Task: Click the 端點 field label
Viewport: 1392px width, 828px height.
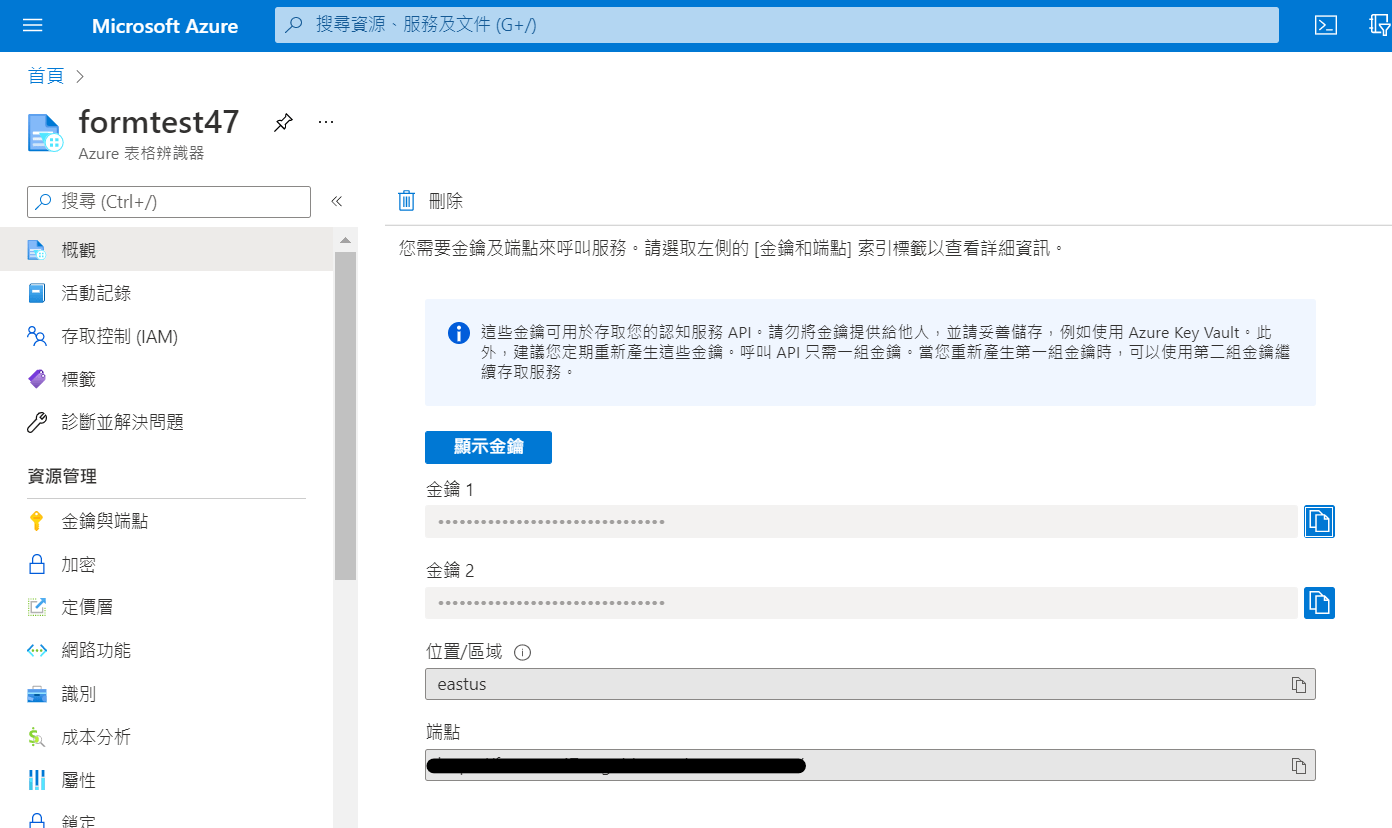Action: point(443,733)
